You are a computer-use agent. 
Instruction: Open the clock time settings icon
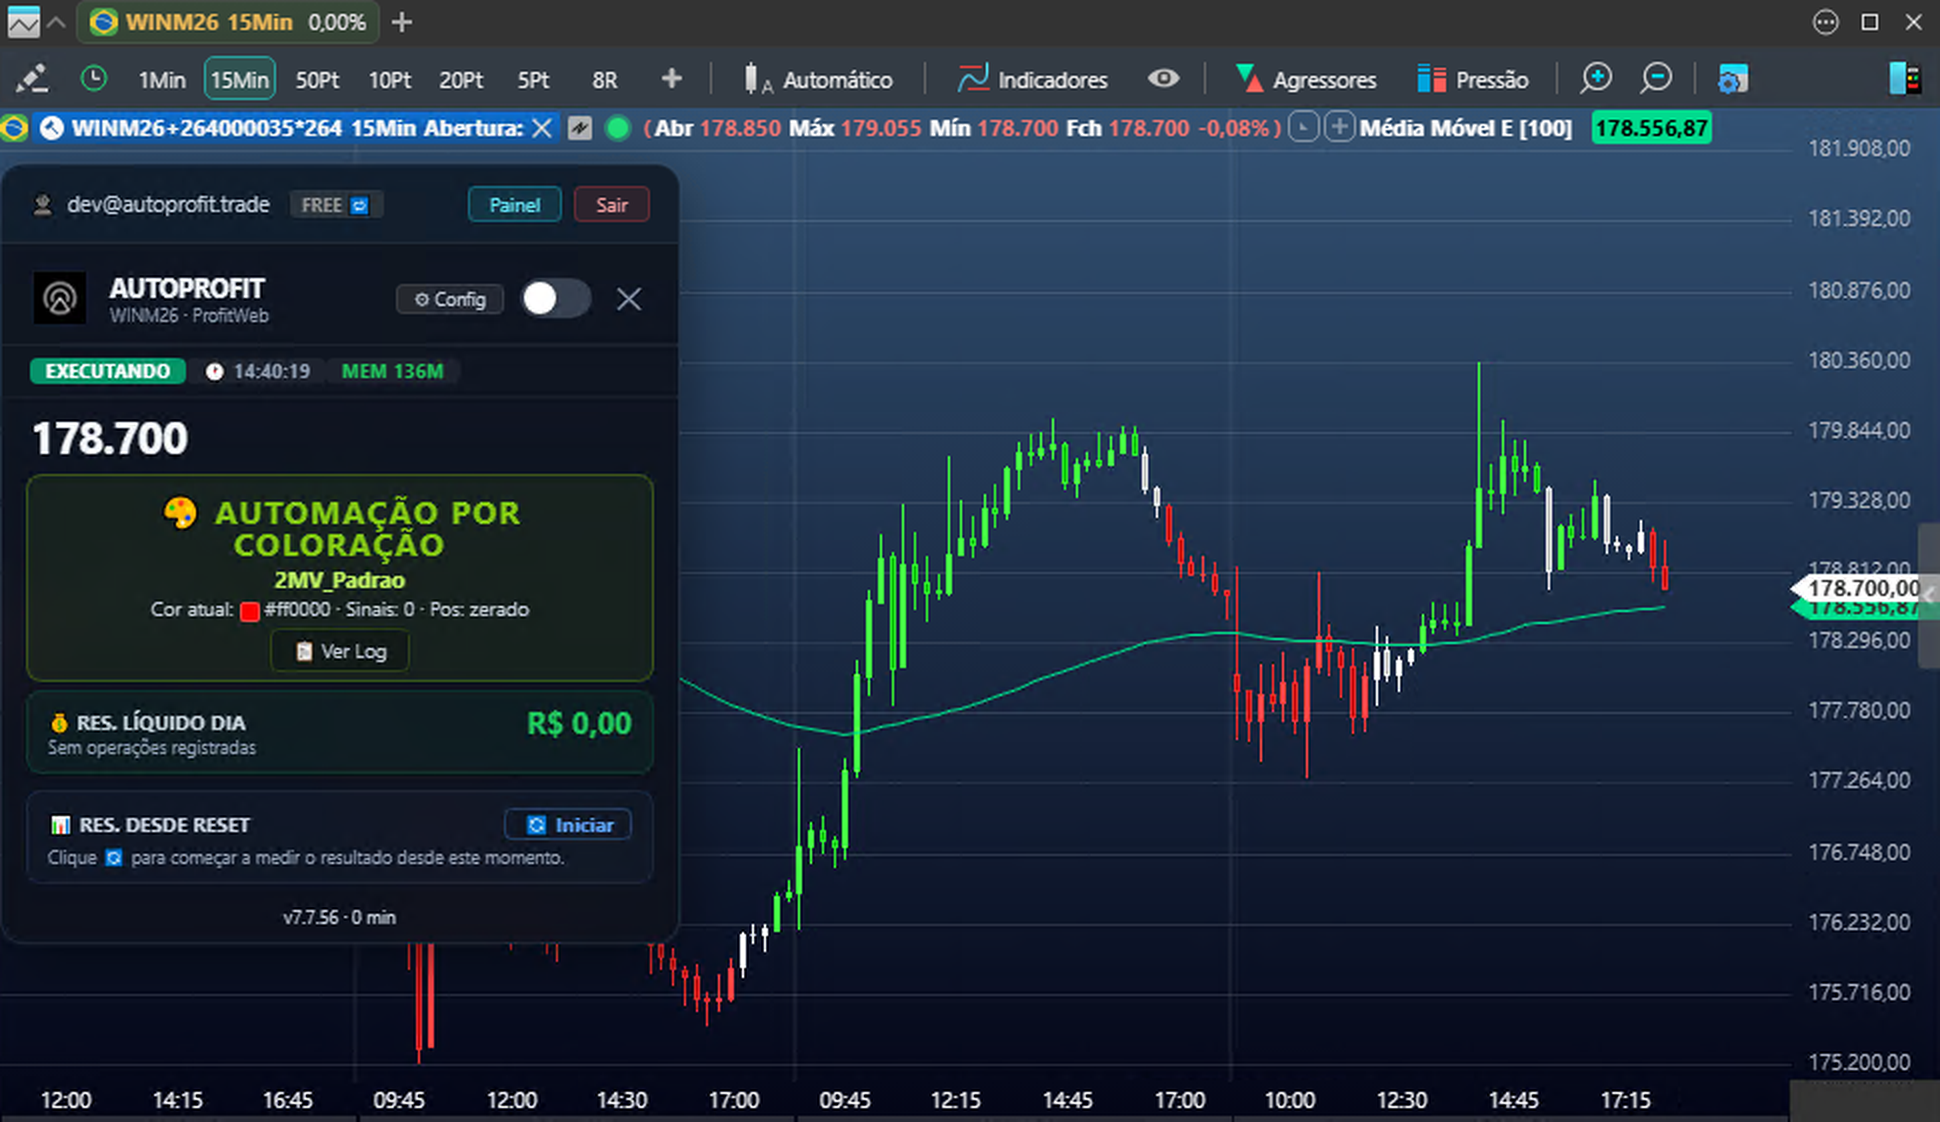coord(93,79)
